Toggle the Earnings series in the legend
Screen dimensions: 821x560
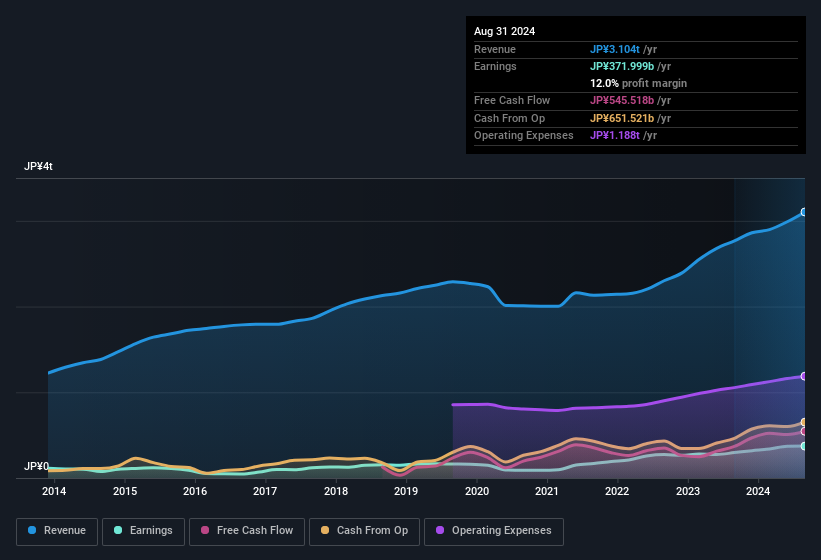coord(143,530)
